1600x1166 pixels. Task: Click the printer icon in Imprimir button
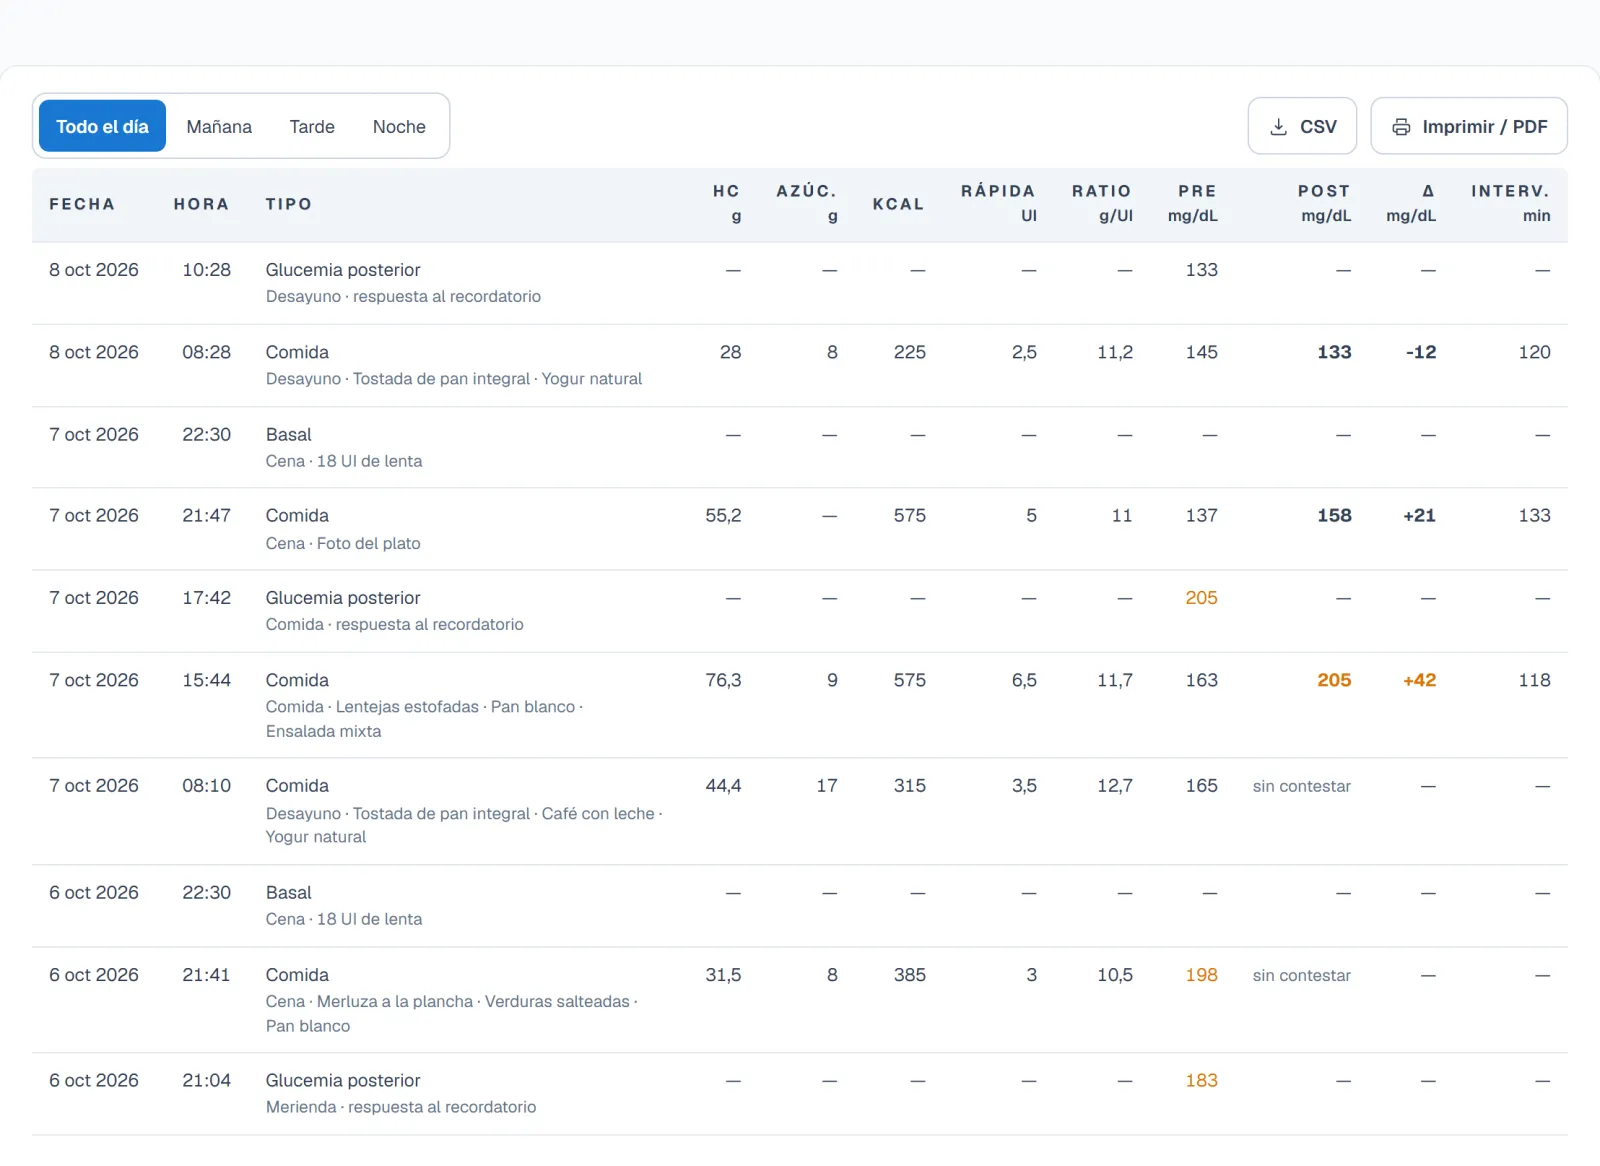(1401, 127)
